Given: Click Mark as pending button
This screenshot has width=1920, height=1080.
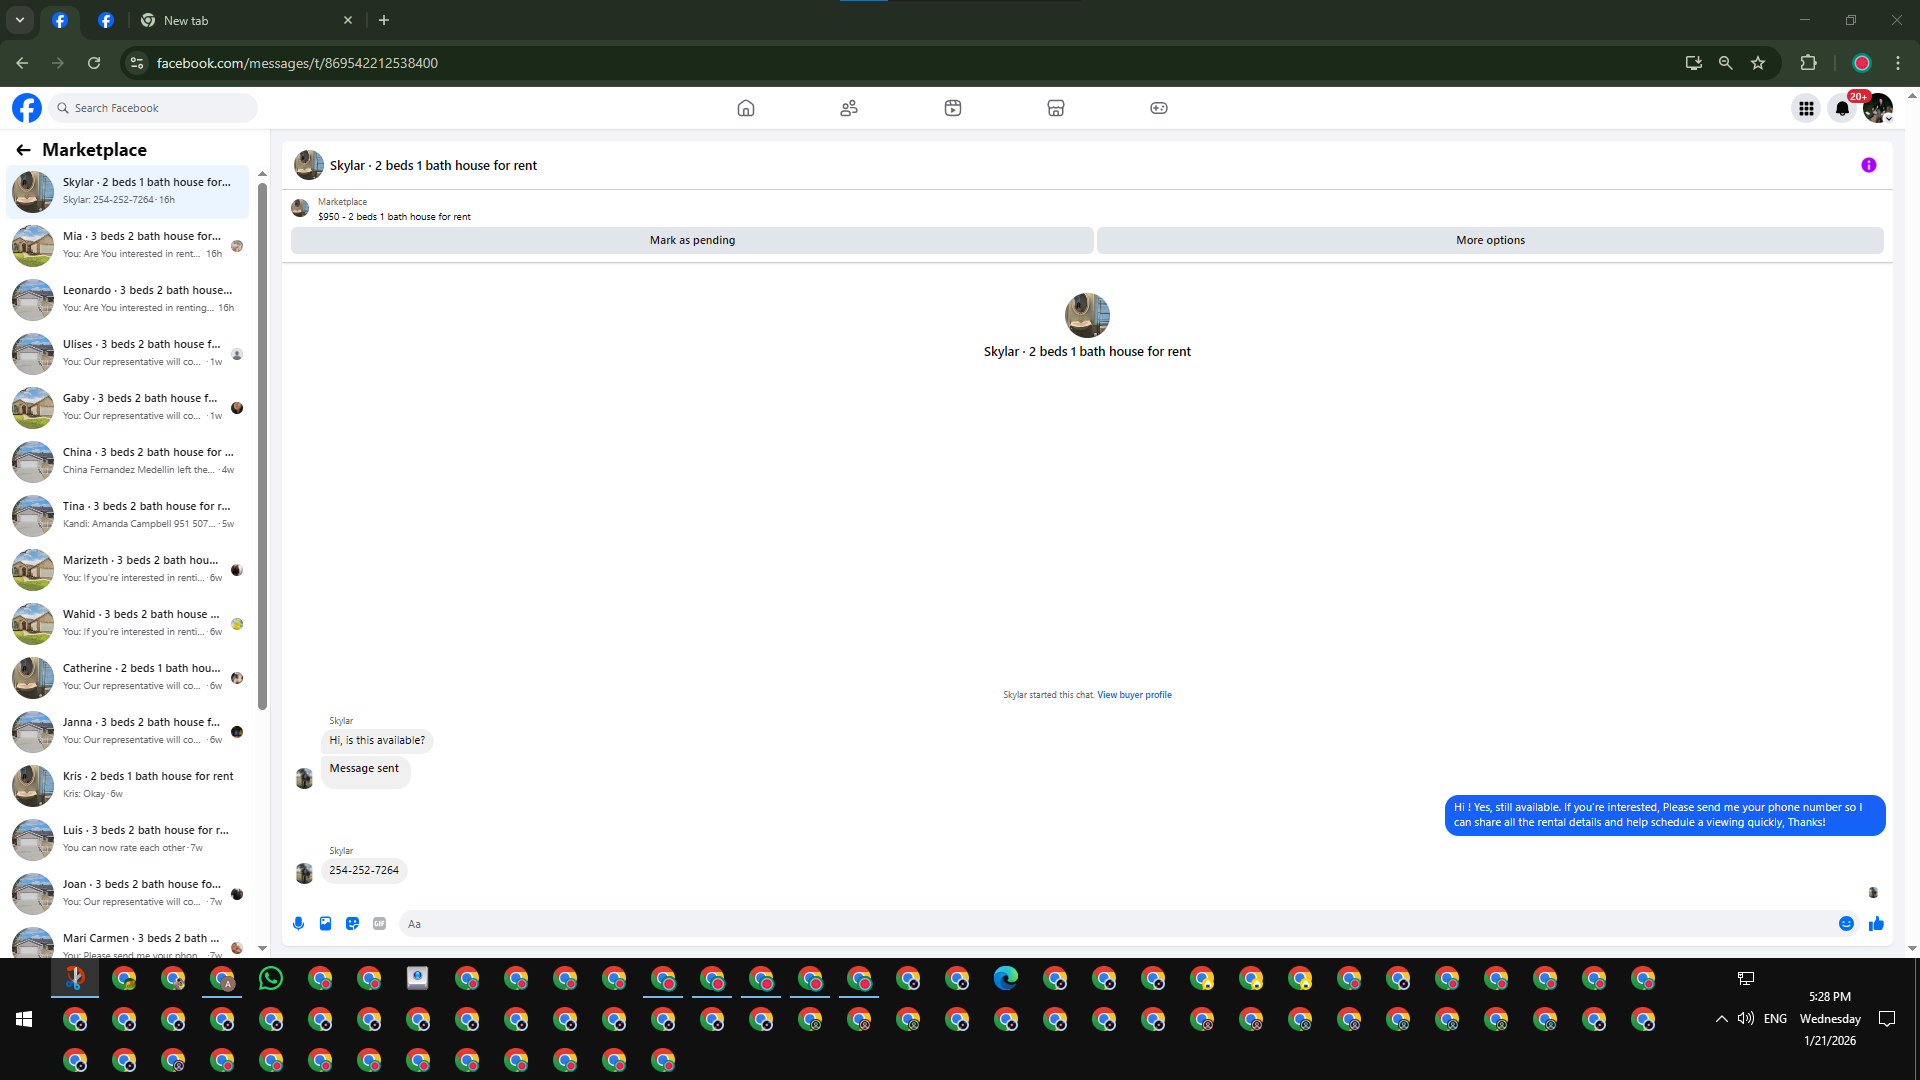Looking at the screenshot, I should point(692,241).
